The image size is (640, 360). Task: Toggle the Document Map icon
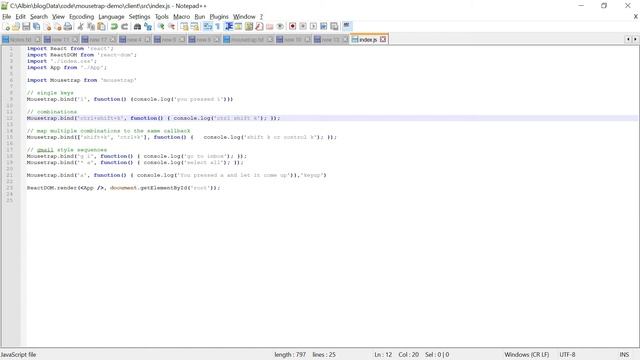click(x=249, y=27)
